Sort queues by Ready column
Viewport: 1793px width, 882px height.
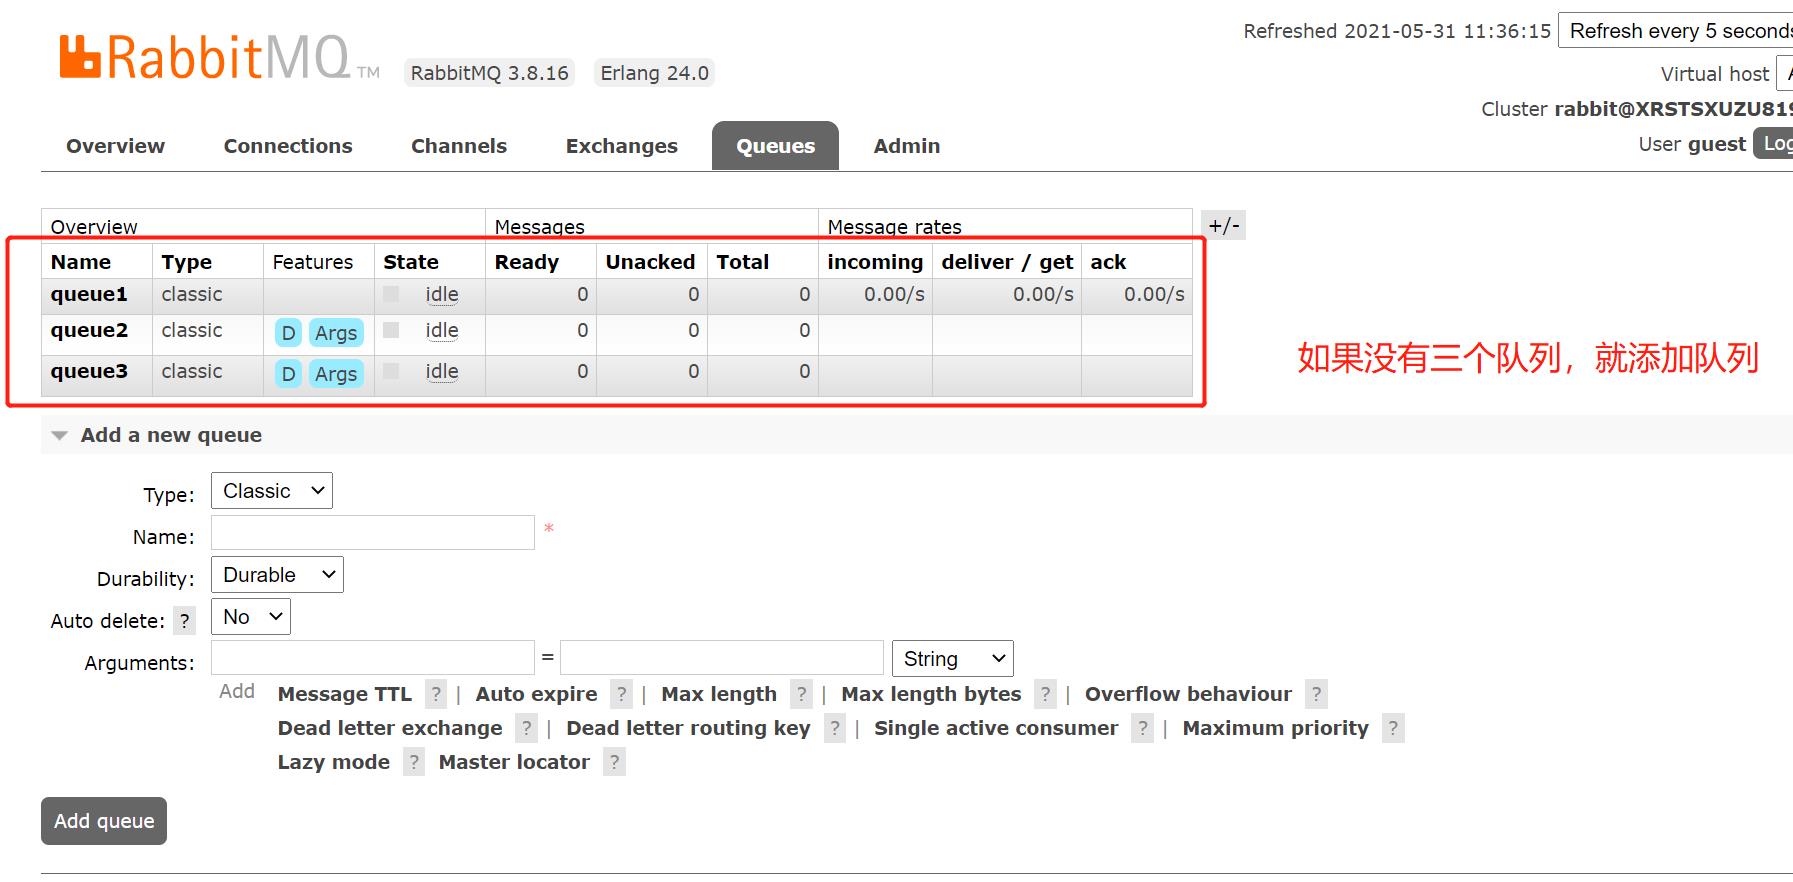pos(527,262)
